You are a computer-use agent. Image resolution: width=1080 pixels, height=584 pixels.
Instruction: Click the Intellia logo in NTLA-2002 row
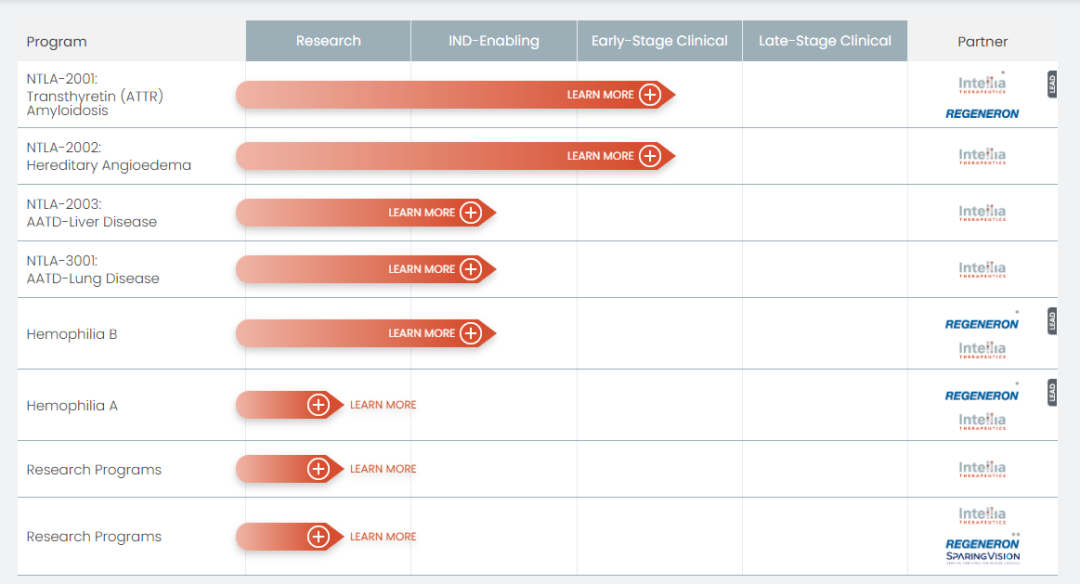[982, 156]
